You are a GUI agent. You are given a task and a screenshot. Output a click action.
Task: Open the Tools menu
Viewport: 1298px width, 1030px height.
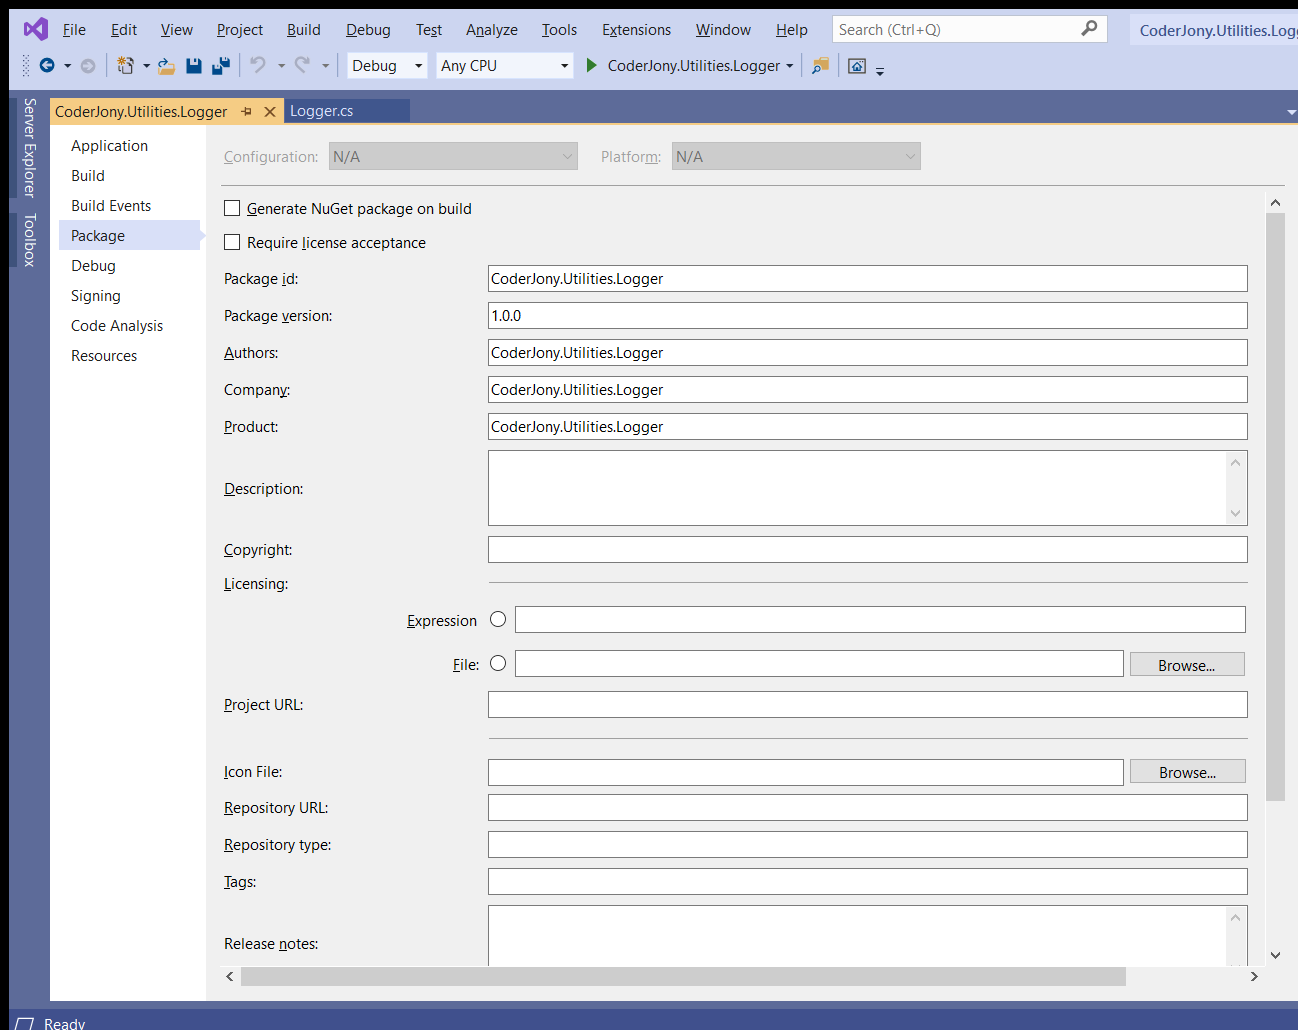(x=559, y=30)
